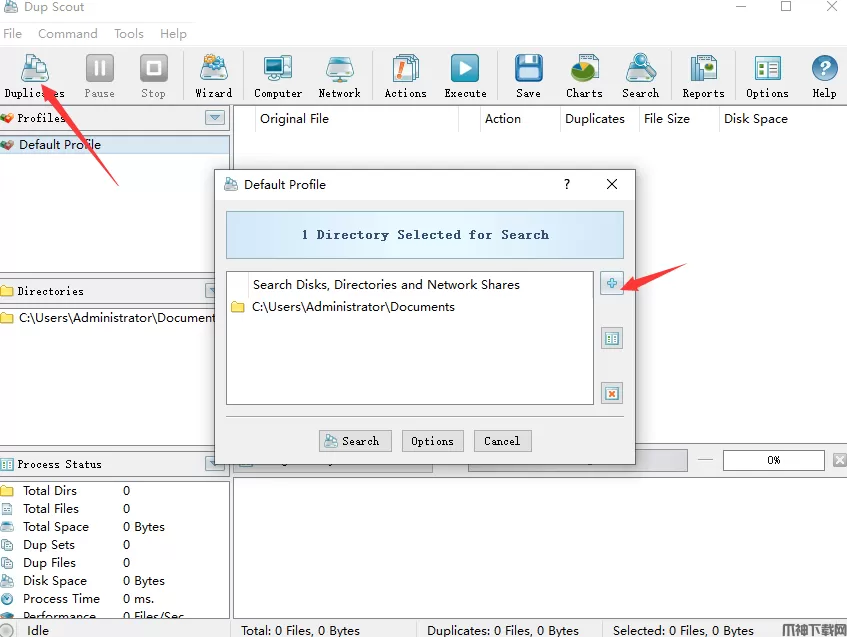
Task: Click 'Search Disks, Directories and Network Shares' header
Action: click(x=386, y=285)
